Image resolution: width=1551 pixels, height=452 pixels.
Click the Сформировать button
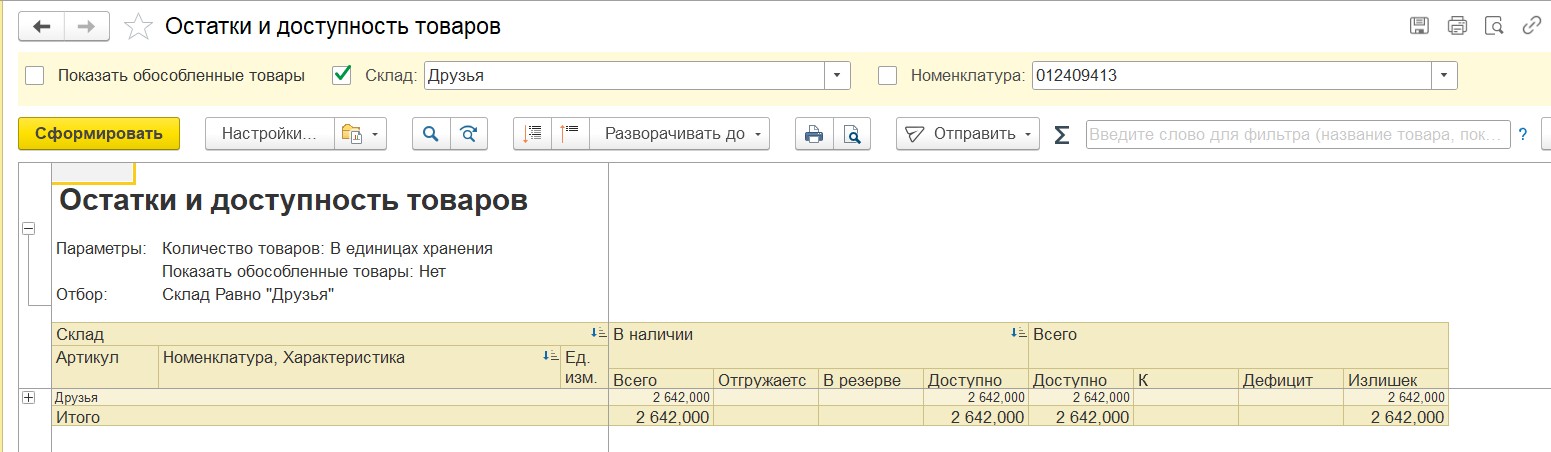pyautogui.click(x=99, y=134)
